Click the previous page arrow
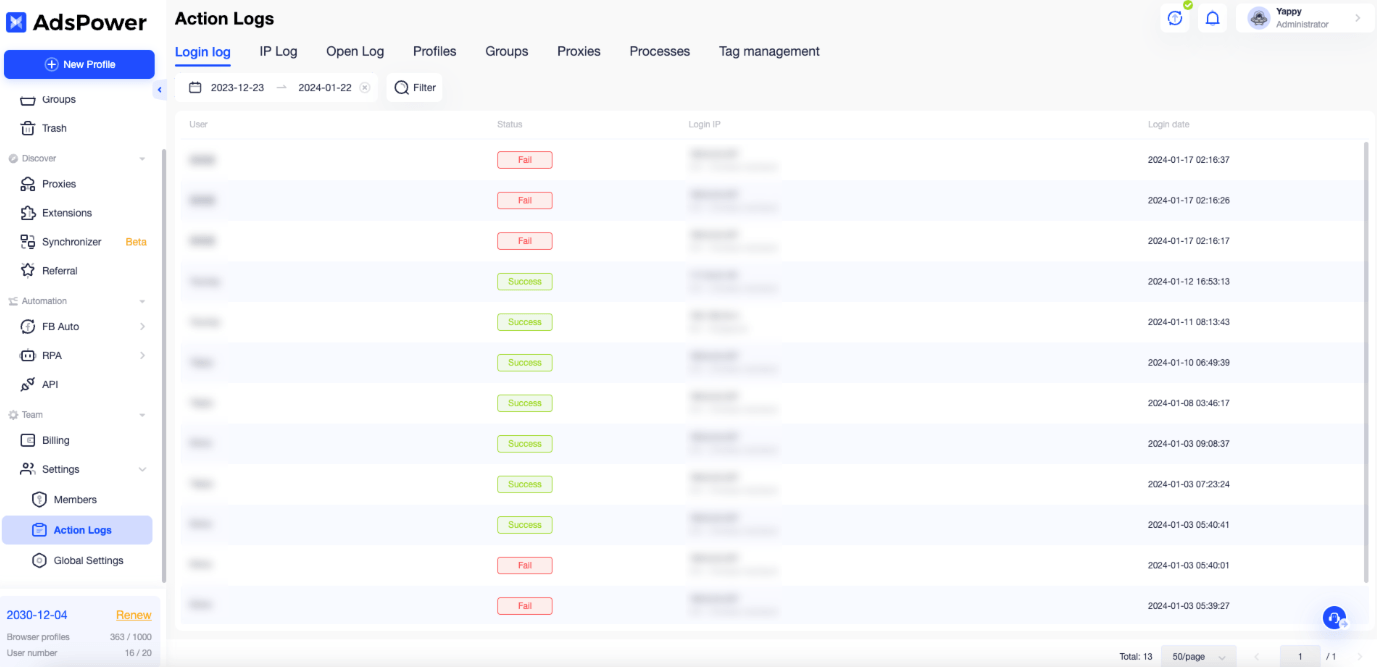Screen dimensions: 1377x667 [x=1257, y=656]
